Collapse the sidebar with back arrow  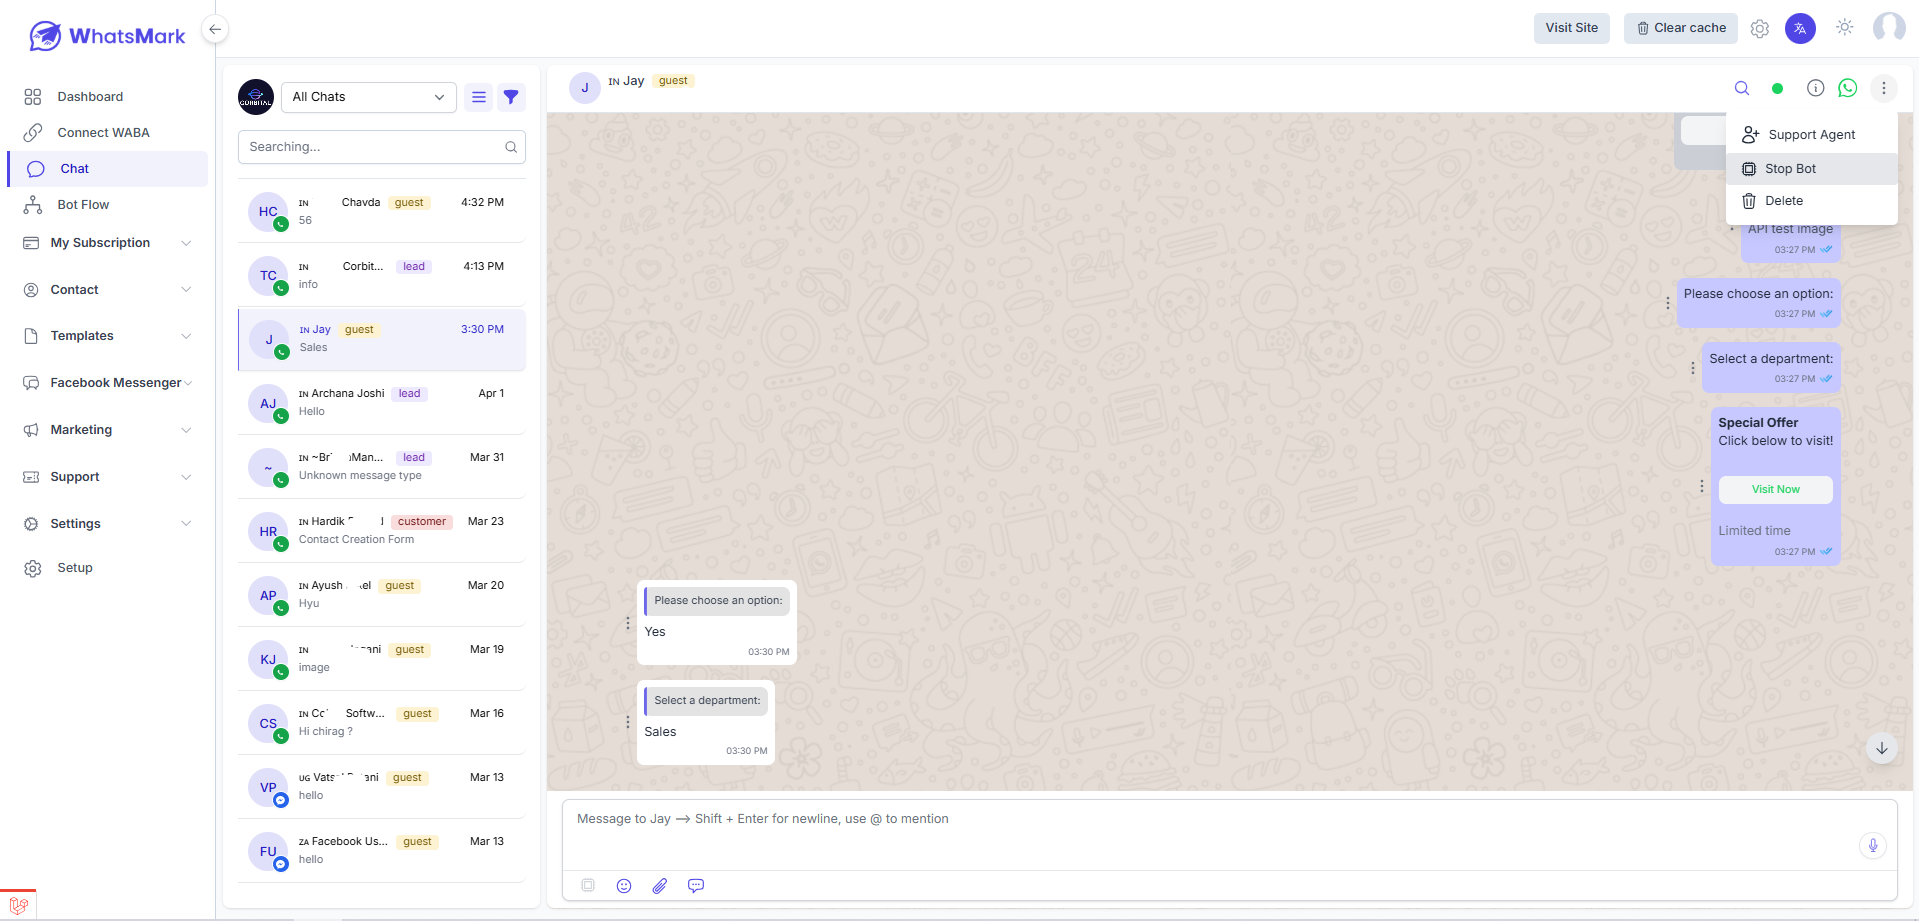[x=215, y=29]
